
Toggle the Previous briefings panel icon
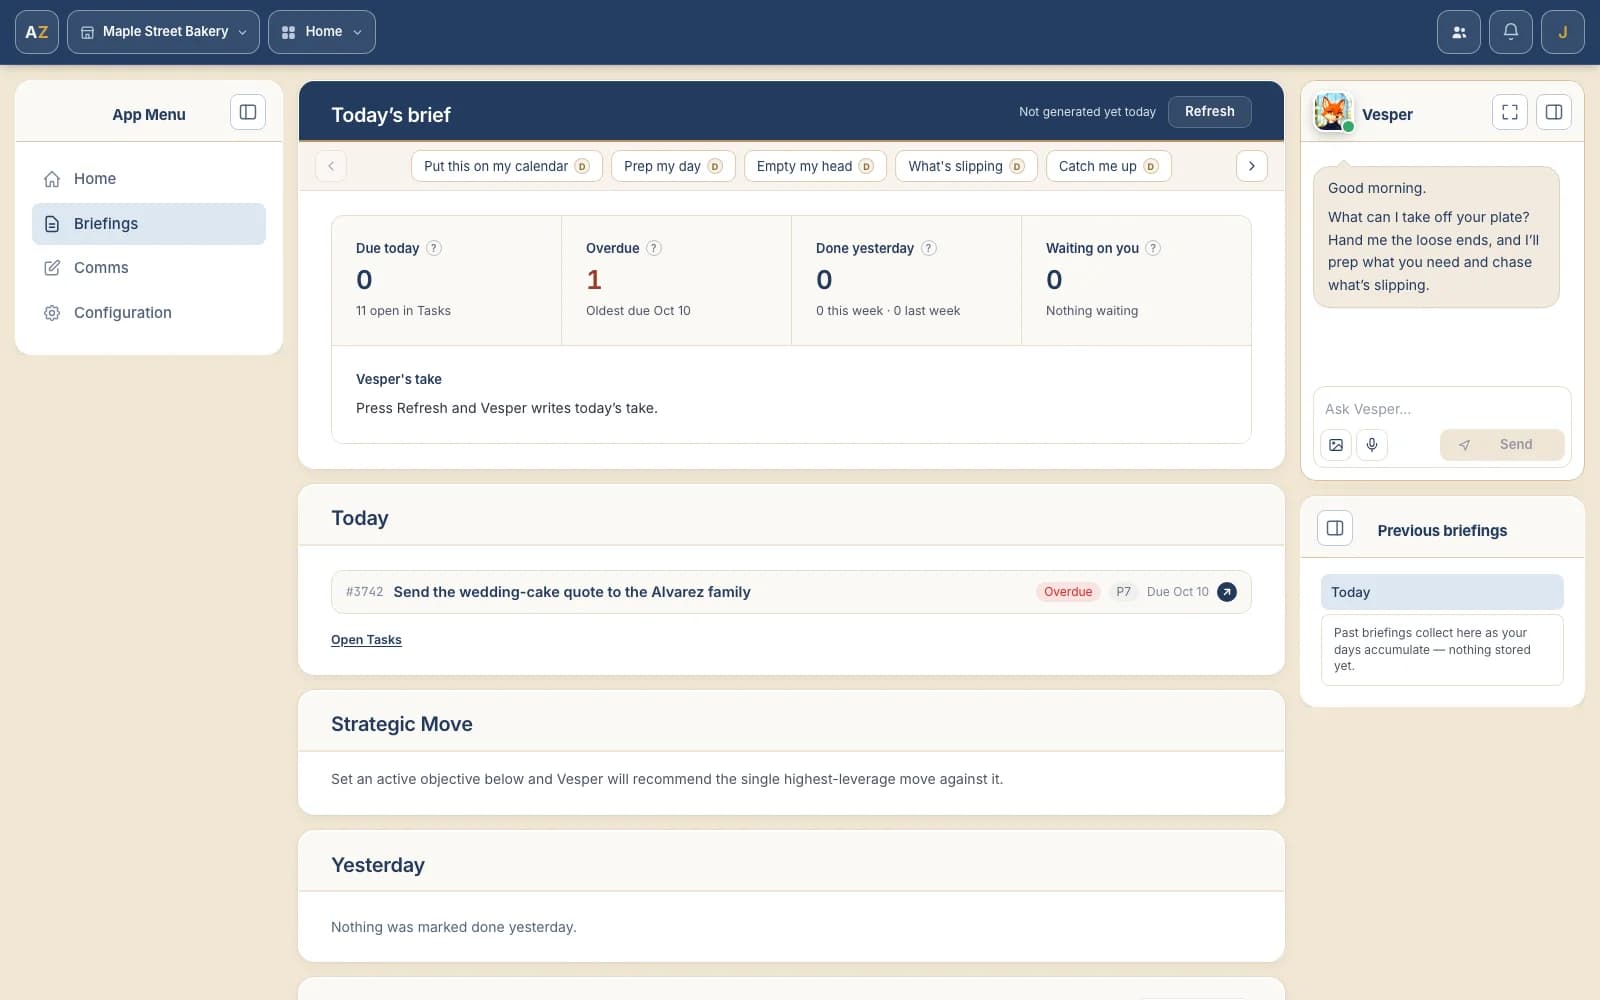(1335, 528)
